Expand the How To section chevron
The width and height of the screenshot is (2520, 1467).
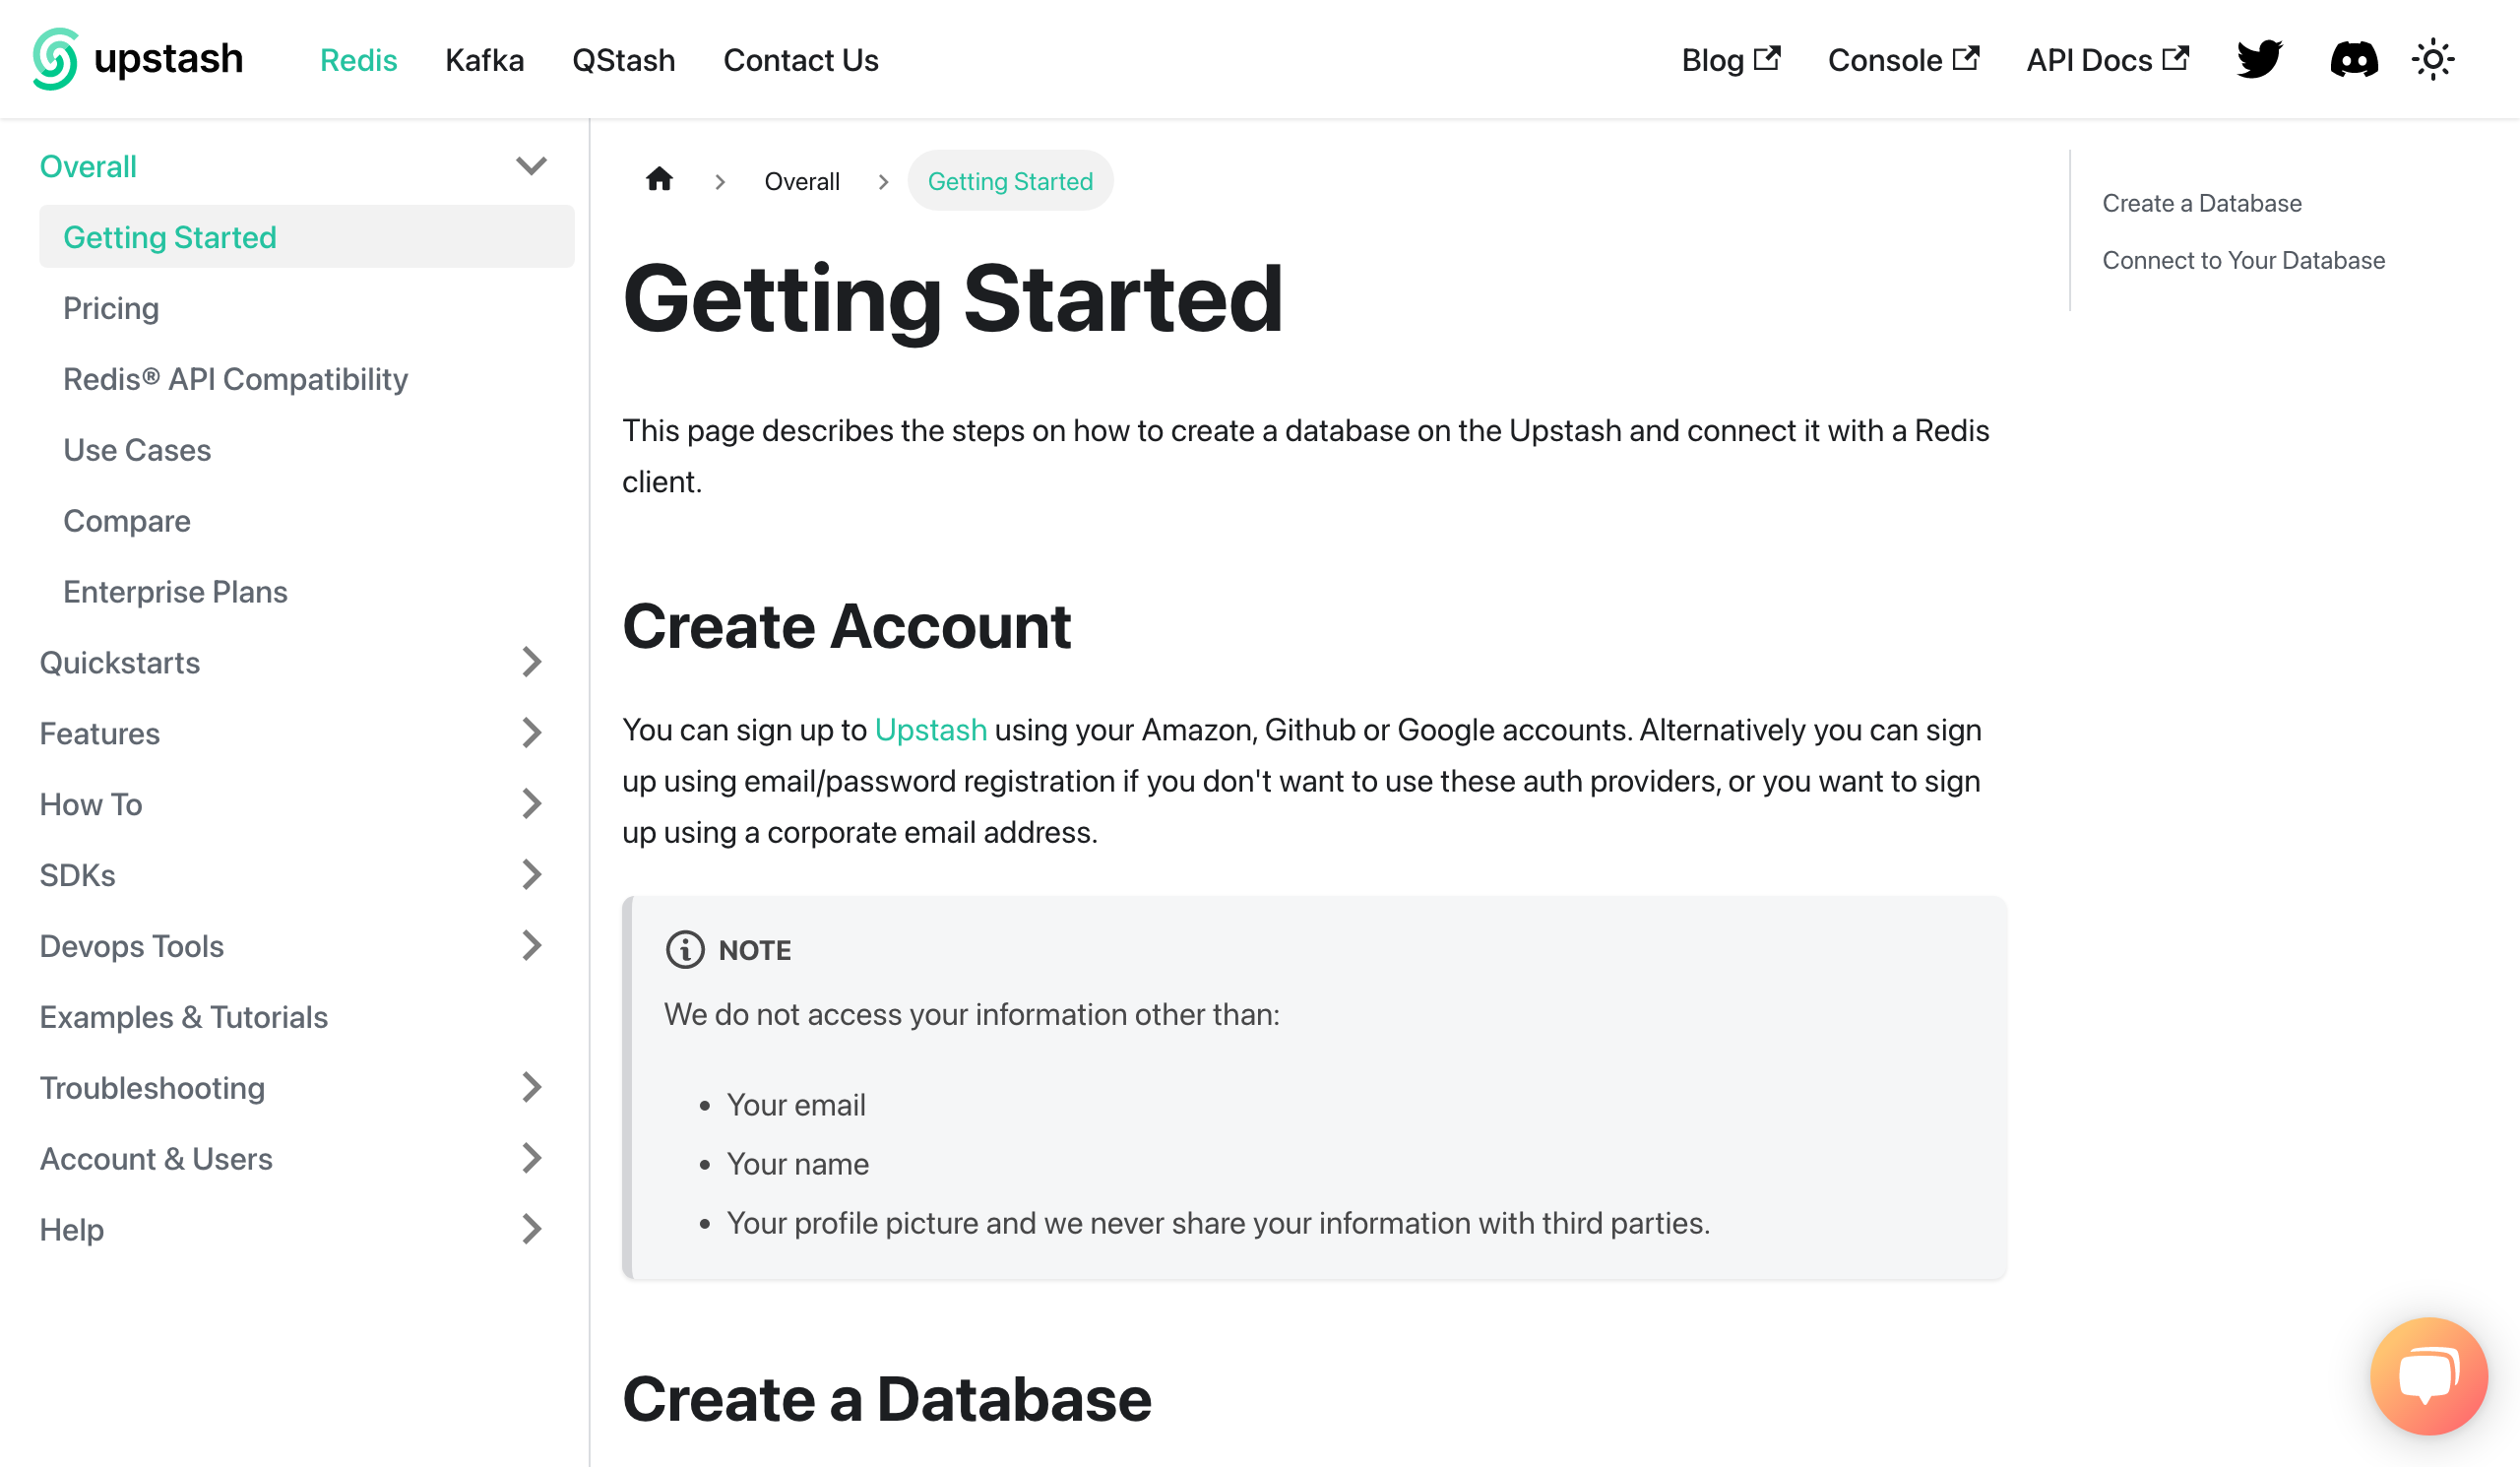[531, 804]
